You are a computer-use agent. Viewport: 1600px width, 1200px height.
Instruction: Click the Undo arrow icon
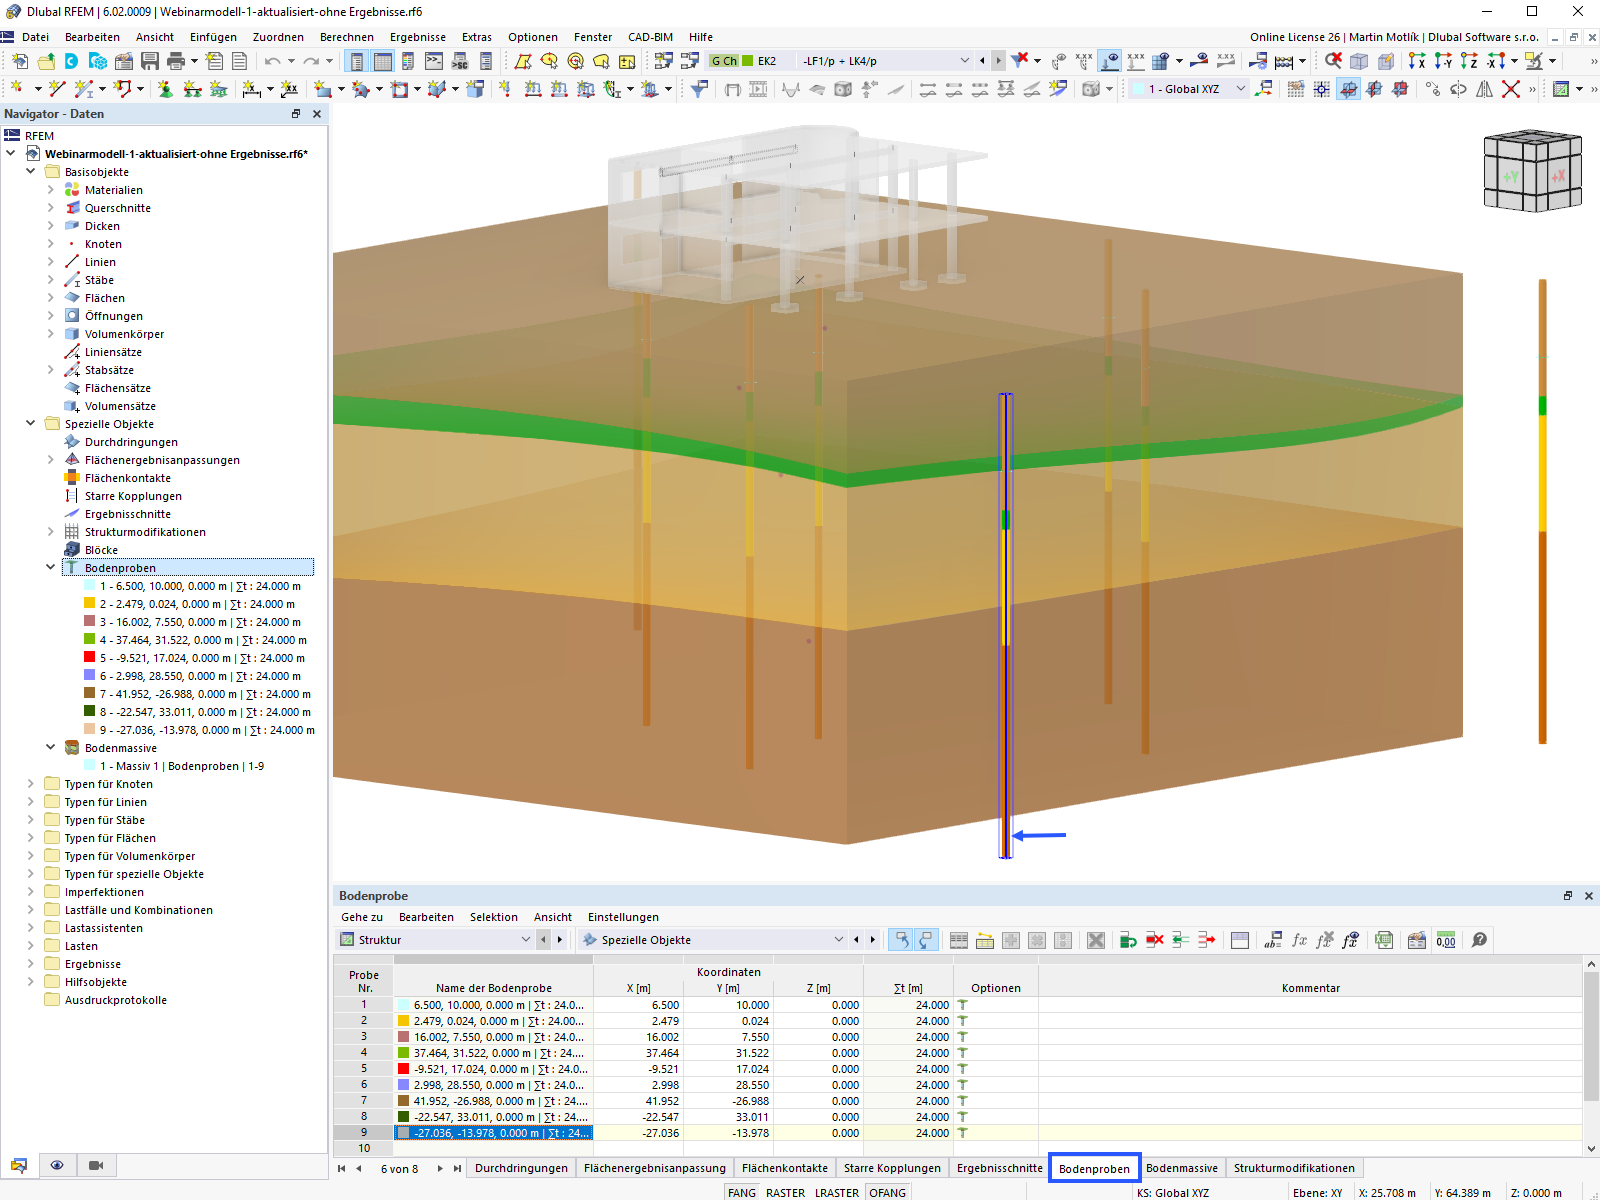pos(272,61)
